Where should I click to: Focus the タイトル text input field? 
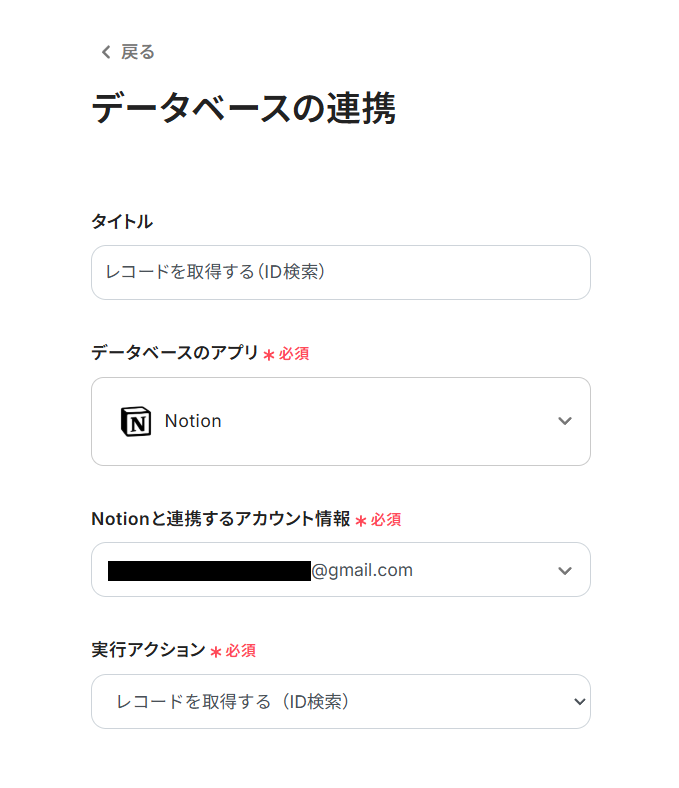pos(340,272)
